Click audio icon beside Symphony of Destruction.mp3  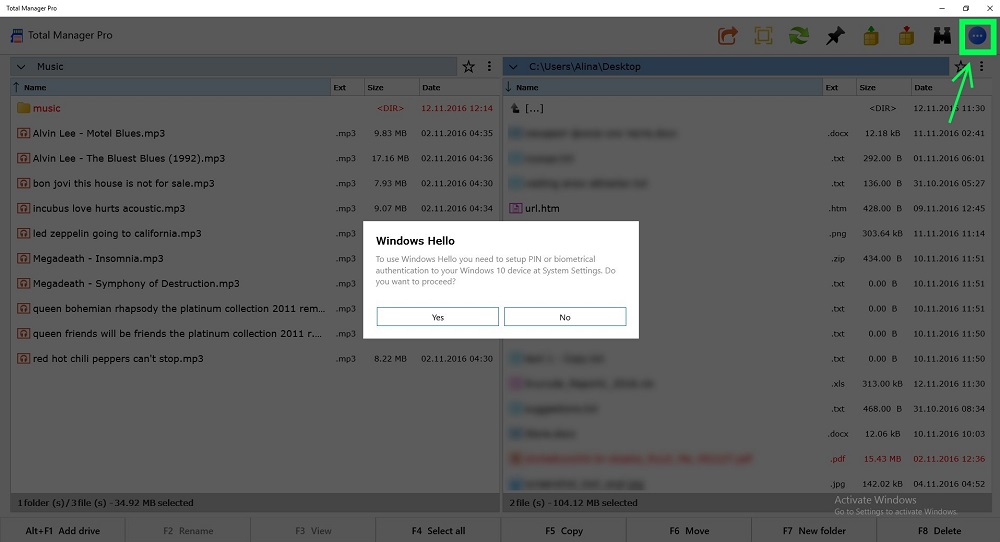click(24, 283)
